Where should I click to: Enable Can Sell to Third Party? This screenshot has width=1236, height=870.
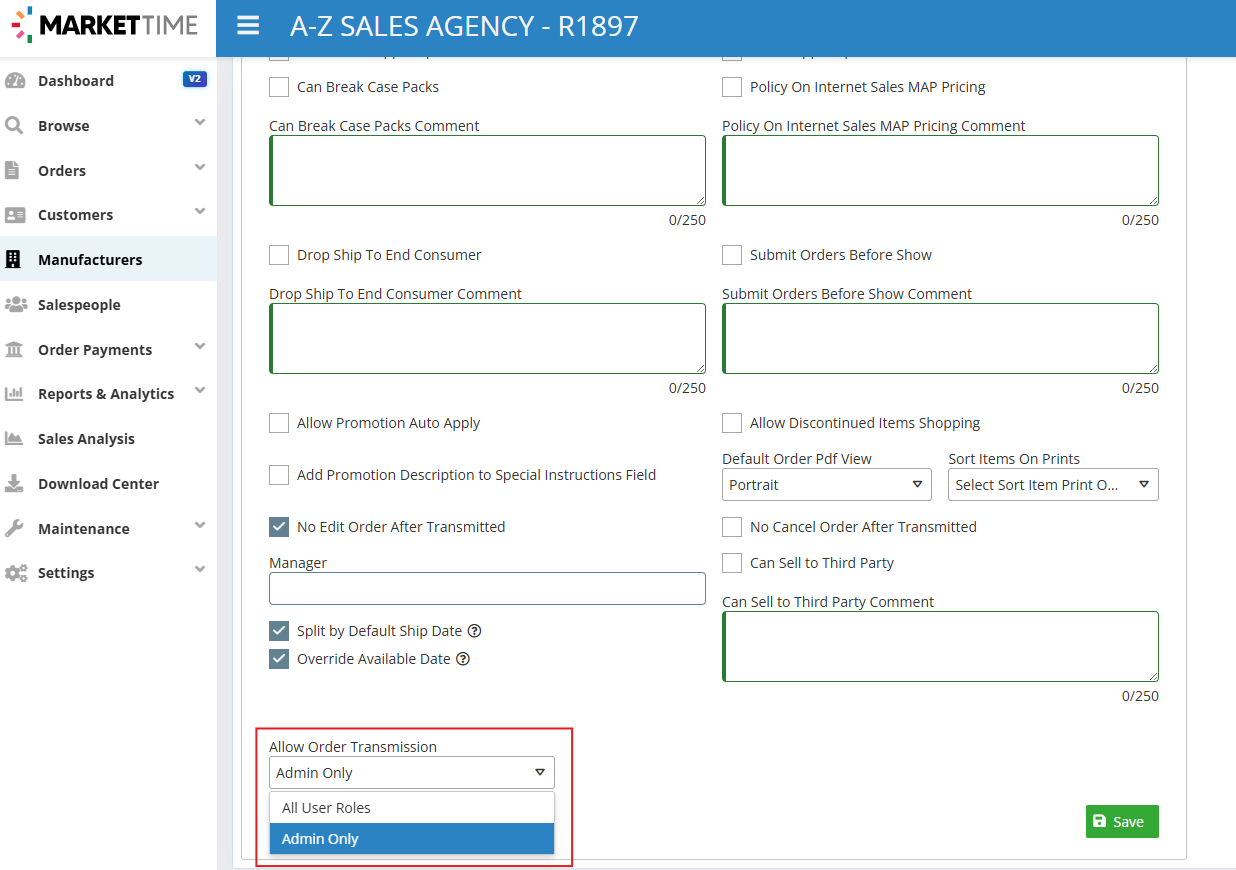732,563
